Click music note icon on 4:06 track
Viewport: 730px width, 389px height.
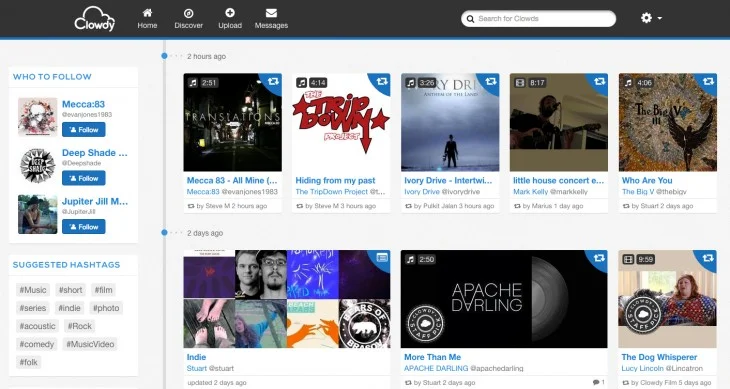point(629,83)
